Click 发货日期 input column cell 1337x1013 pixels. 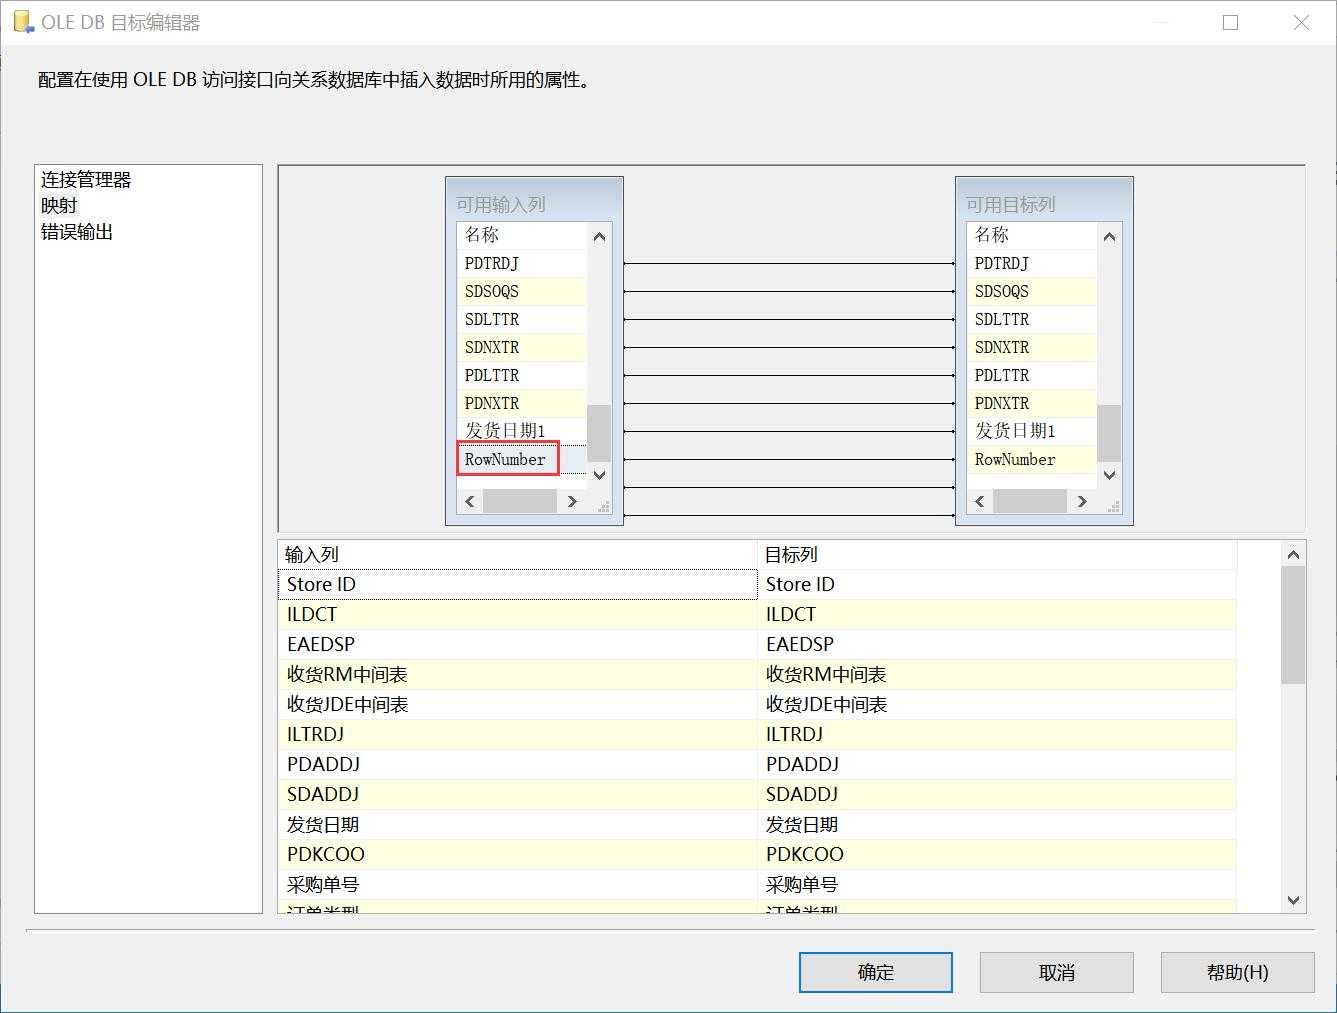point(517,824)
